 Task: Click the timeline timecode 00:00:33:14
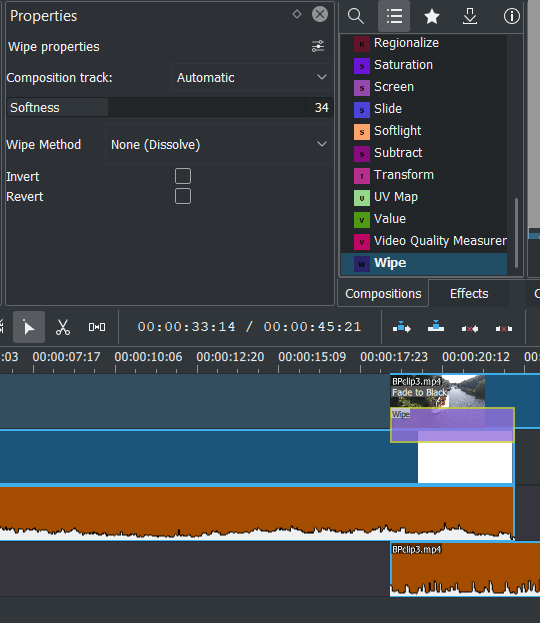tap(186, 327)
